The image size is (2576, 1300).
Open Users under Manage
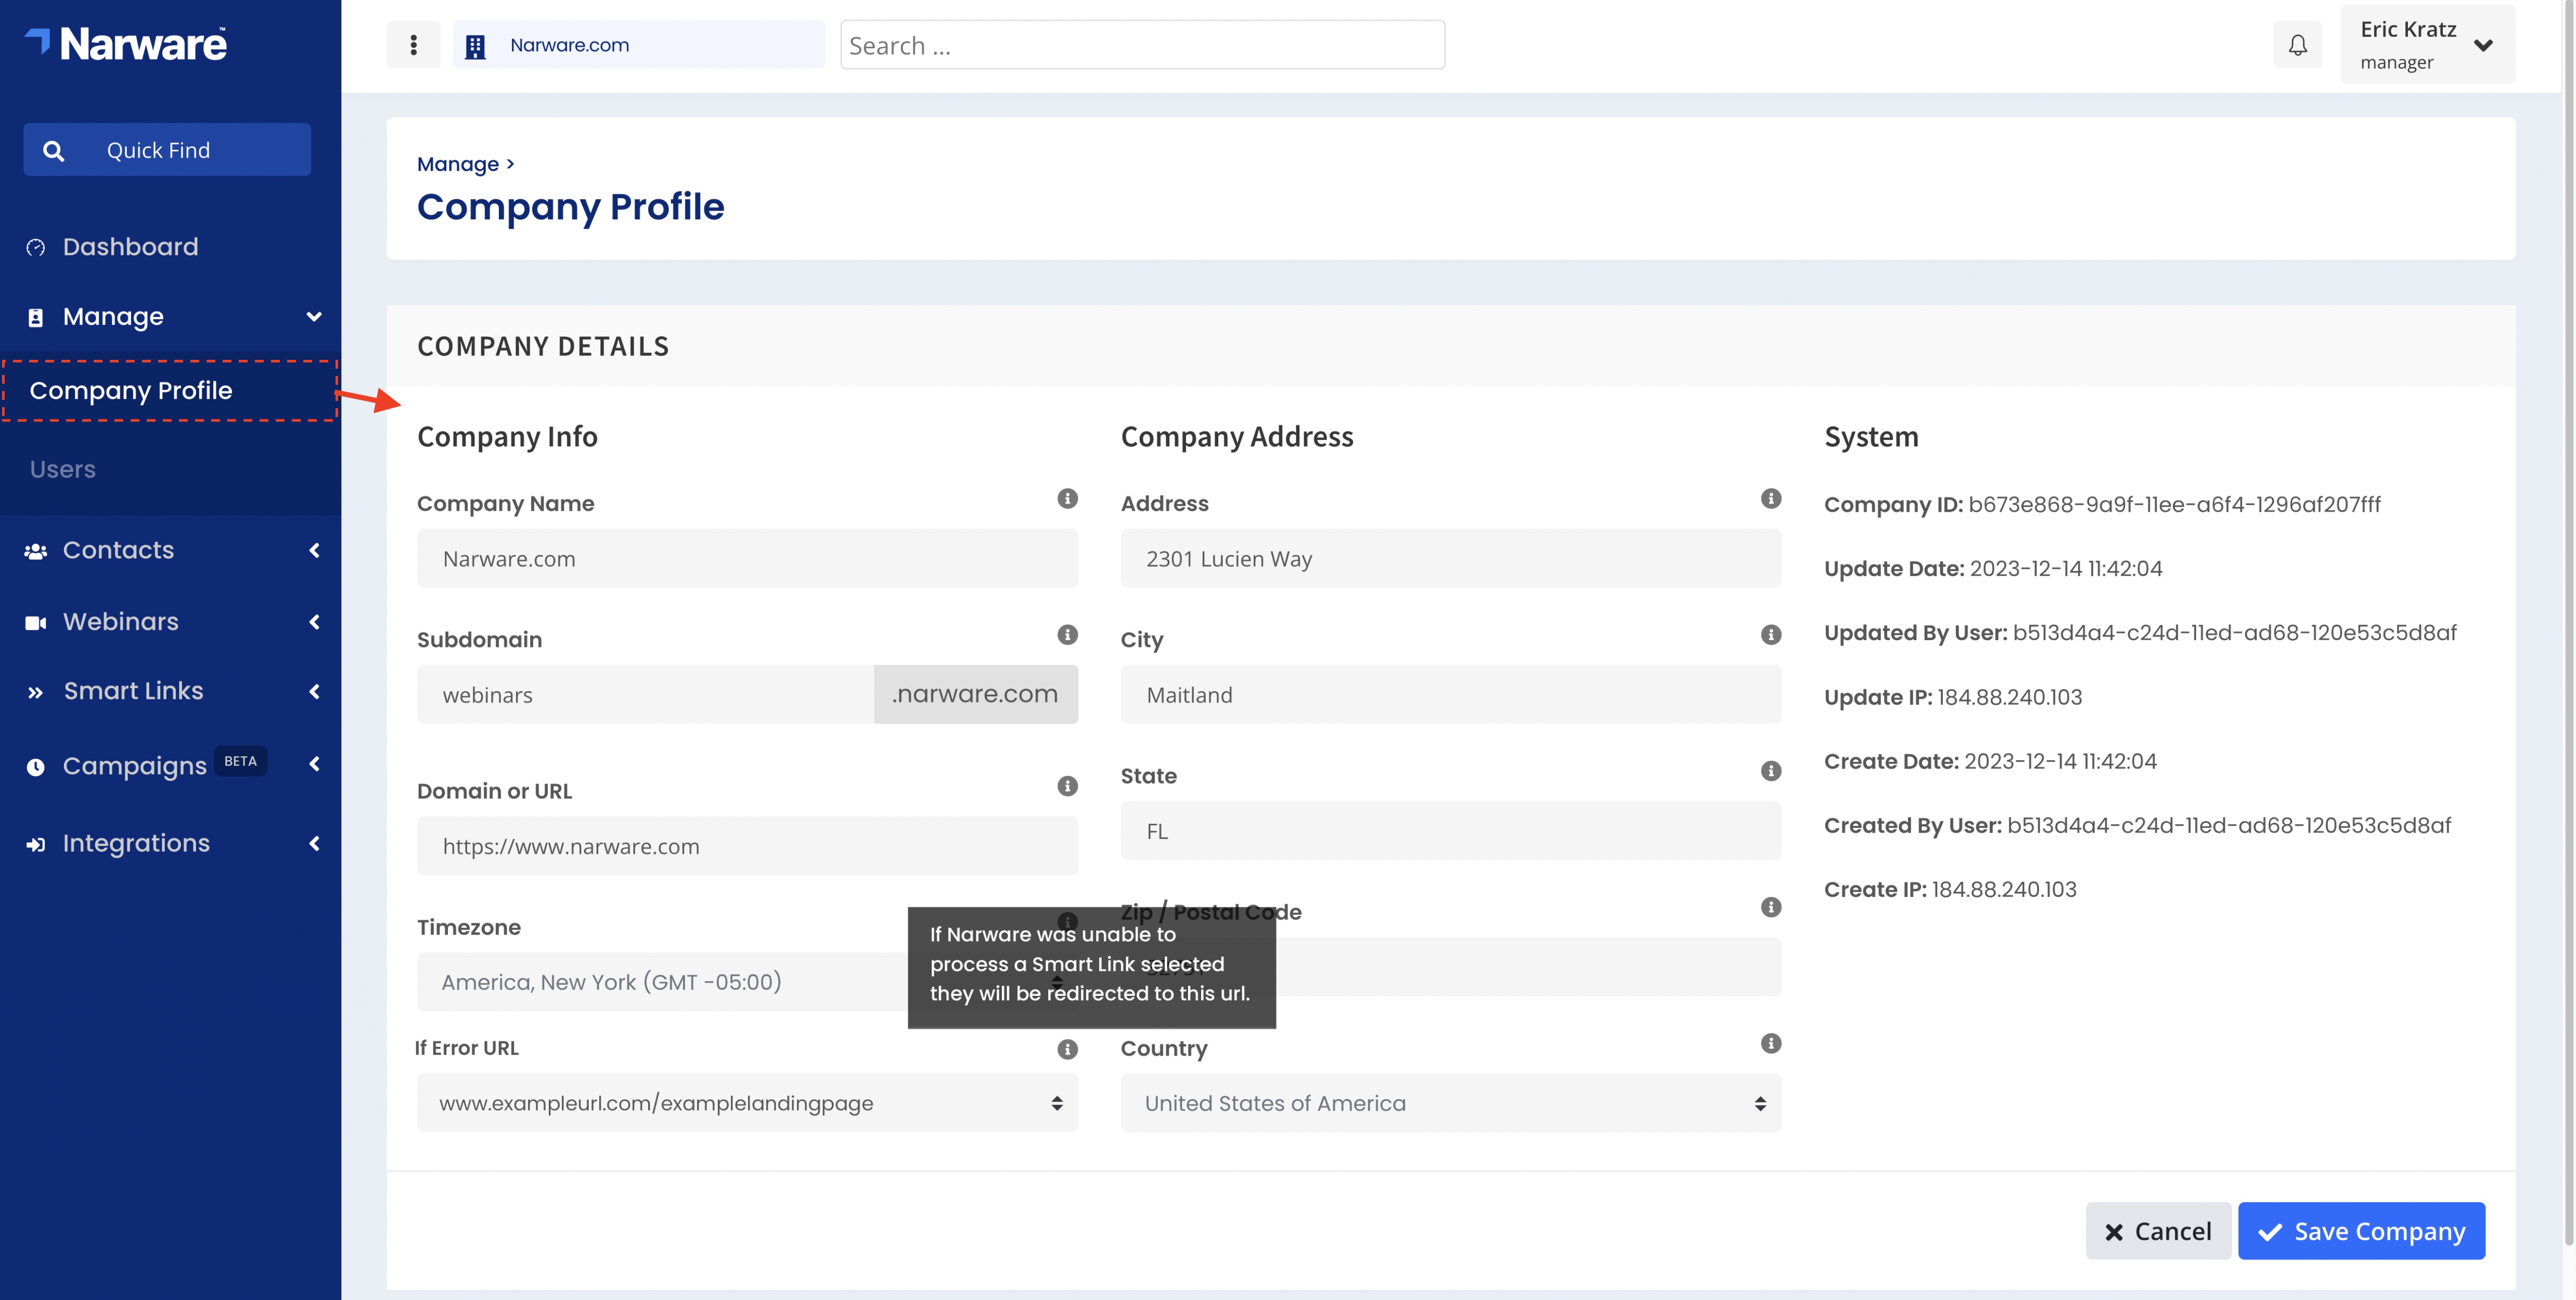tap(62, 469)
